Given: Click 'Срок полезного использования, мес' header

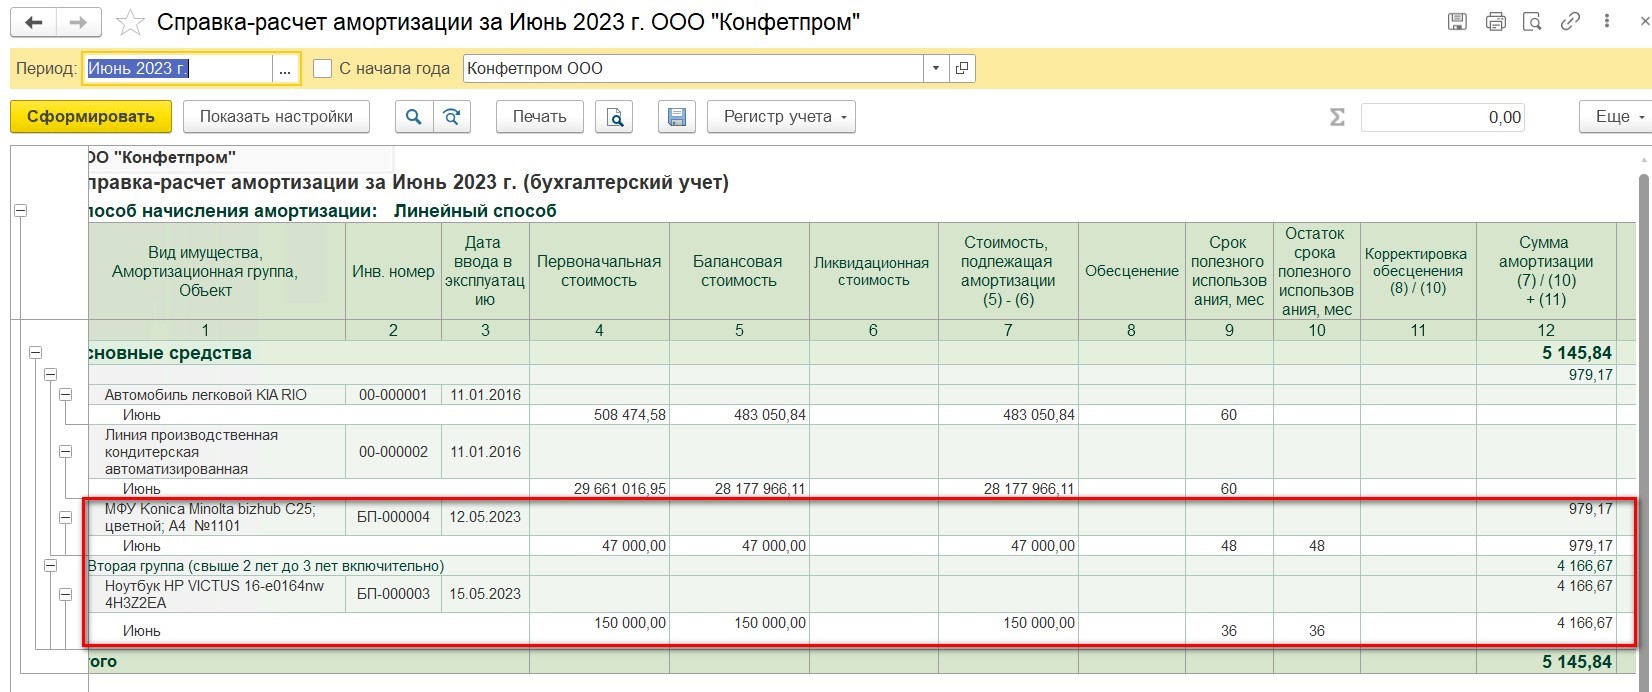Looking at the screenshot, I should point(1229,271).
